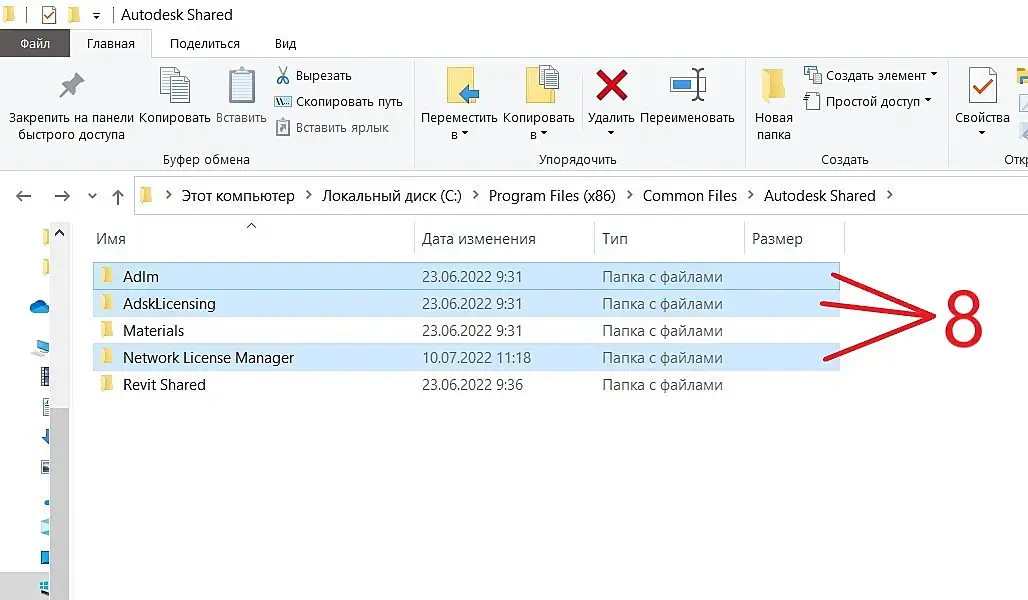Switch to the Share ribbon tab
The height and width of the screenshot is (600, 1028).
tap(205, 44)
